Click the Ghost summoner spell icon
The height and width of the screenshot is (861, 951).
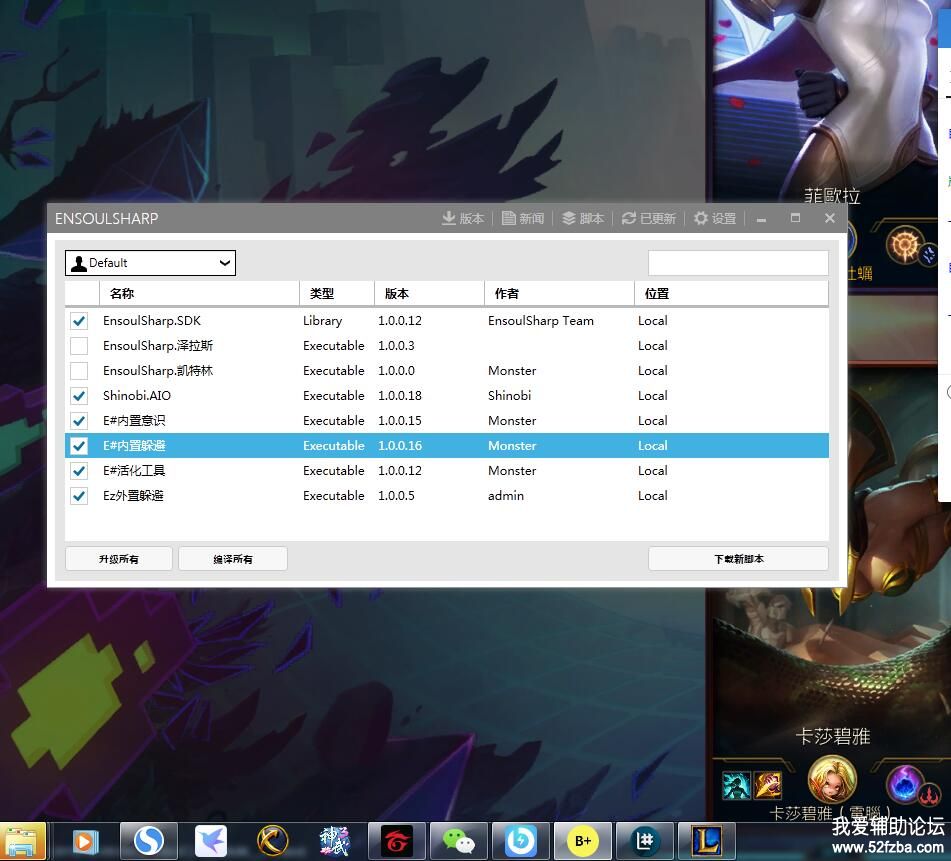click(x=737, y=786)
